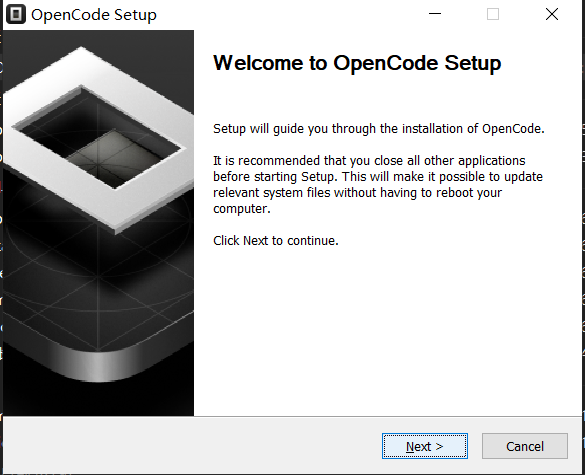Cancel the OpenCode installation
Viewport: 585px width, 475px height.
[x=525, y=446]
